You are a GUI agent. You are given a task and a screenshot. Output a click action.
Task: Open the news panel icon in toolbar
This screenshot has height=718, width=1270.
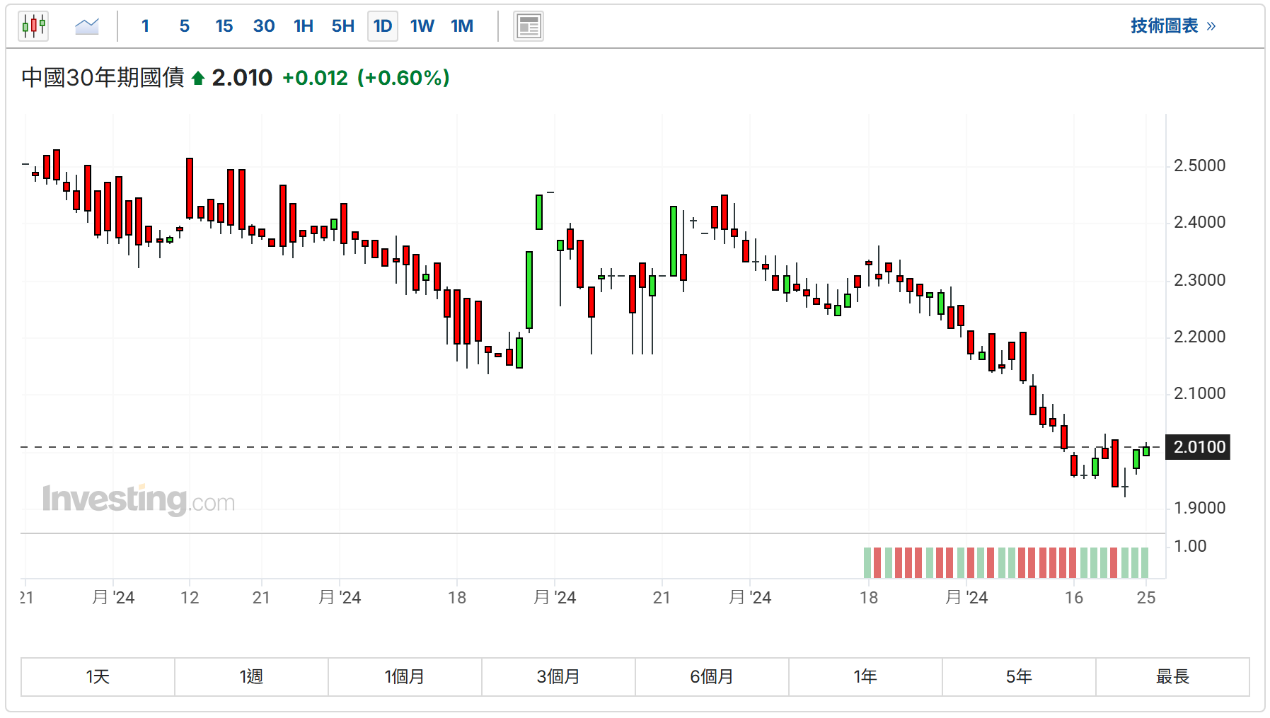528,26
